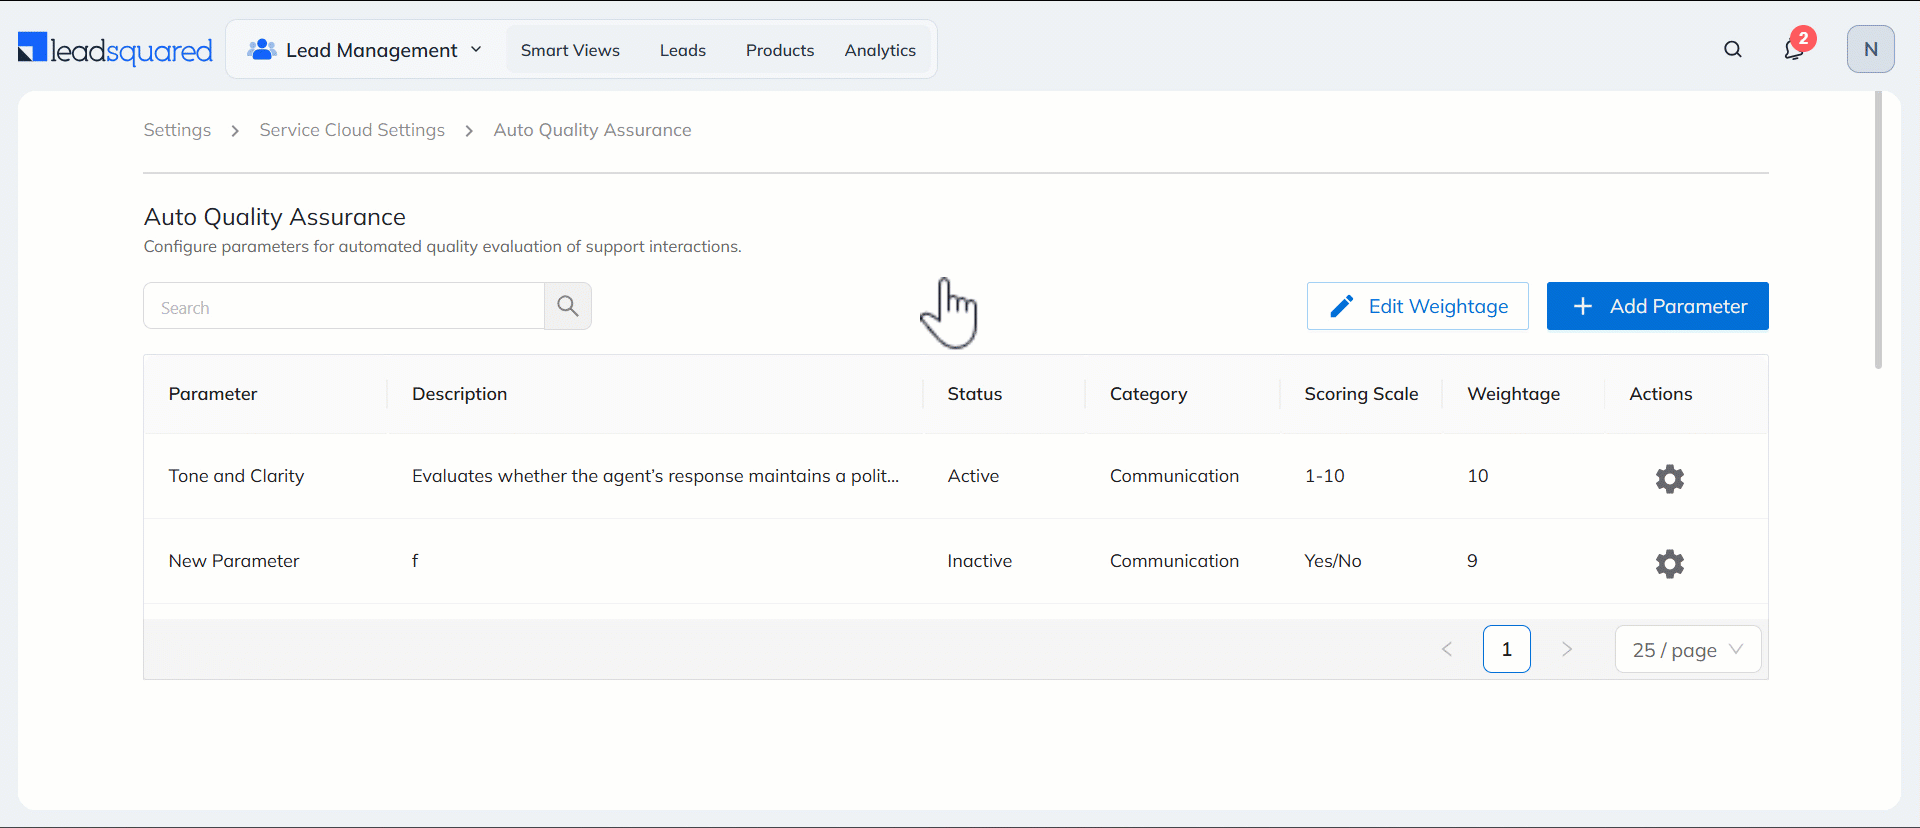This screenshot has height=828, width=1920.
Task: Go to Smart Views tab
Action: (x=570, y=50)
